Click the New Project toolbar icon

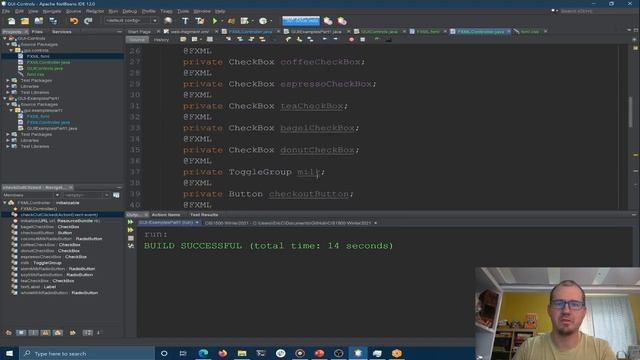click(25, 21)
